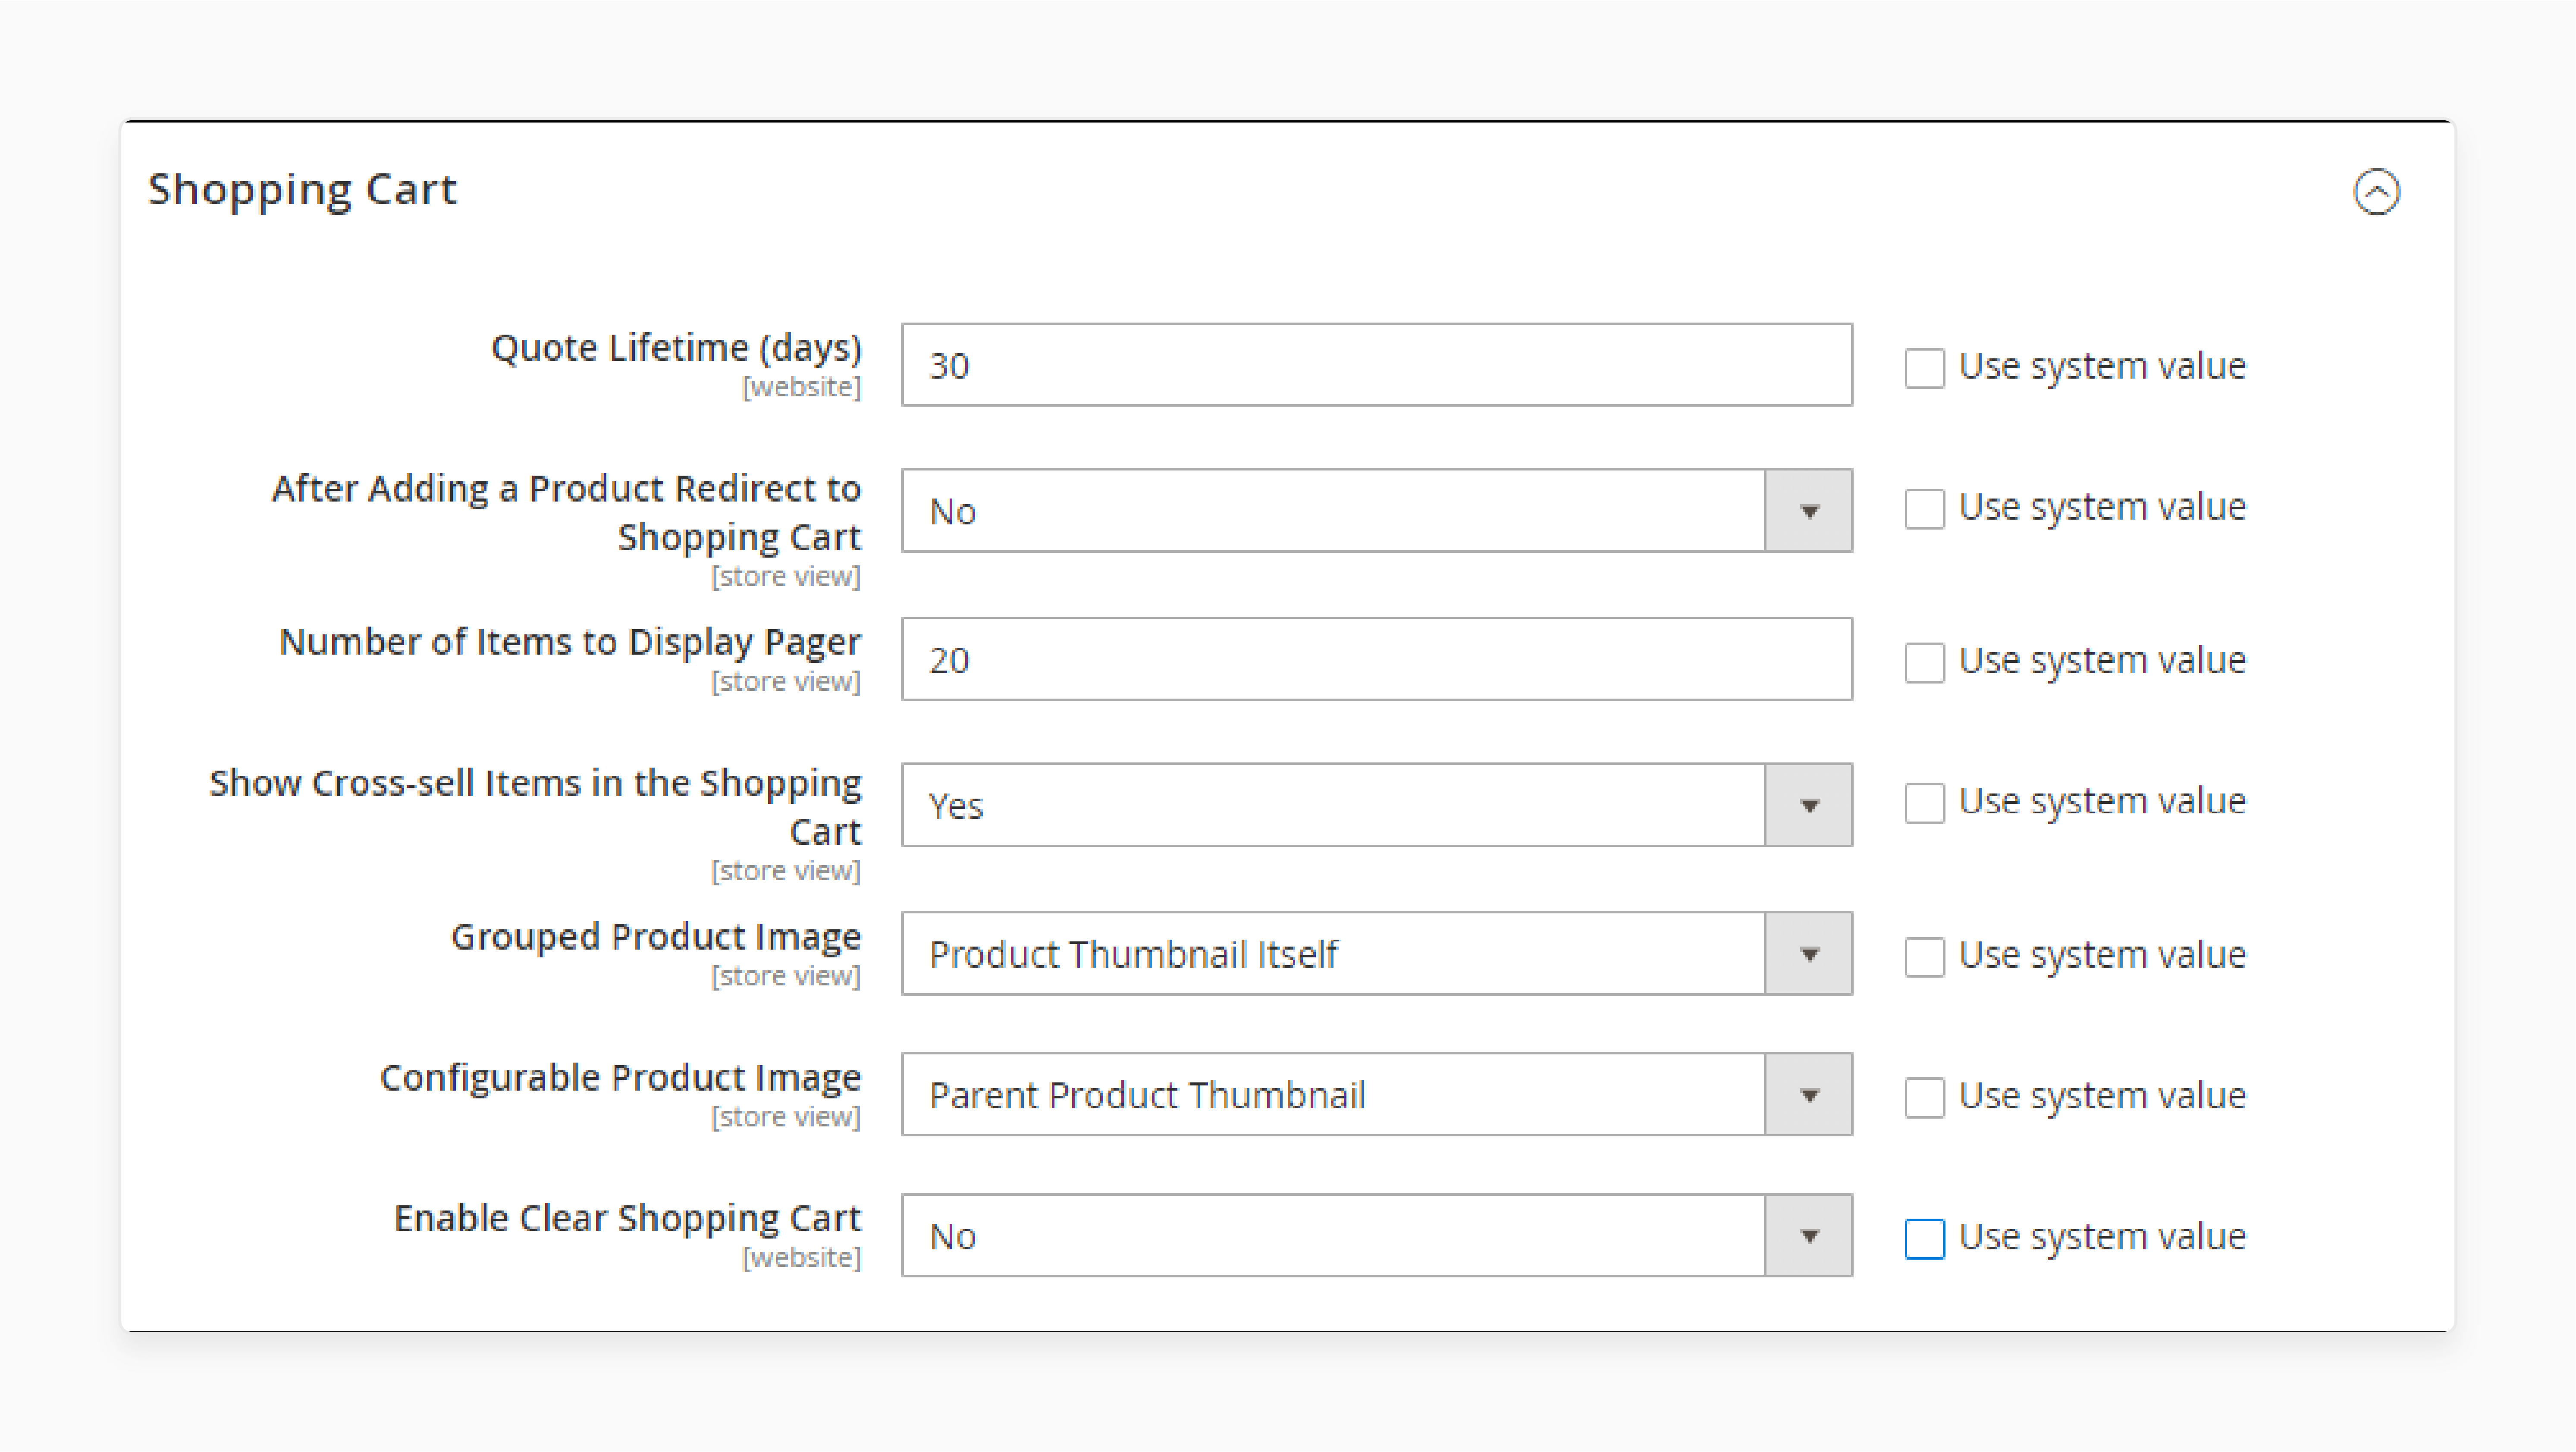The height and width of the screenshot is (1452, 2576).
Task: Open the Grouped Product Image dropdown
Action: (x=1376, y=953)
